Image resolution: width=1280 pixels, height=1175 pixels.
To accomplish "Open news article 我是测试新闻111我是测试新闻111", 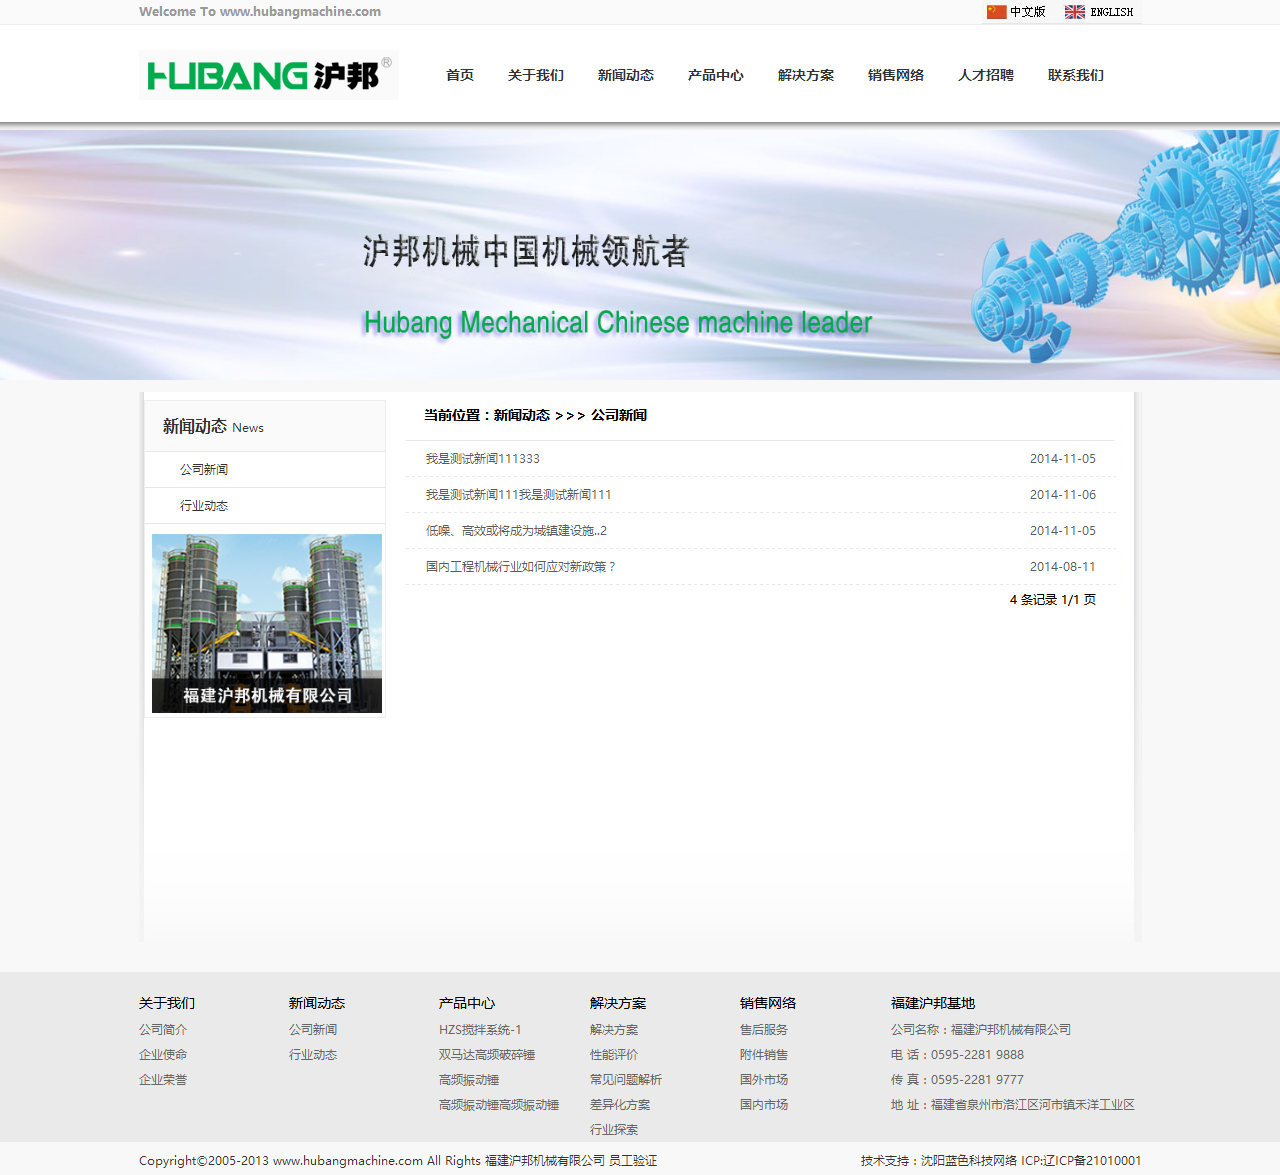I will (x=518, y=495).
